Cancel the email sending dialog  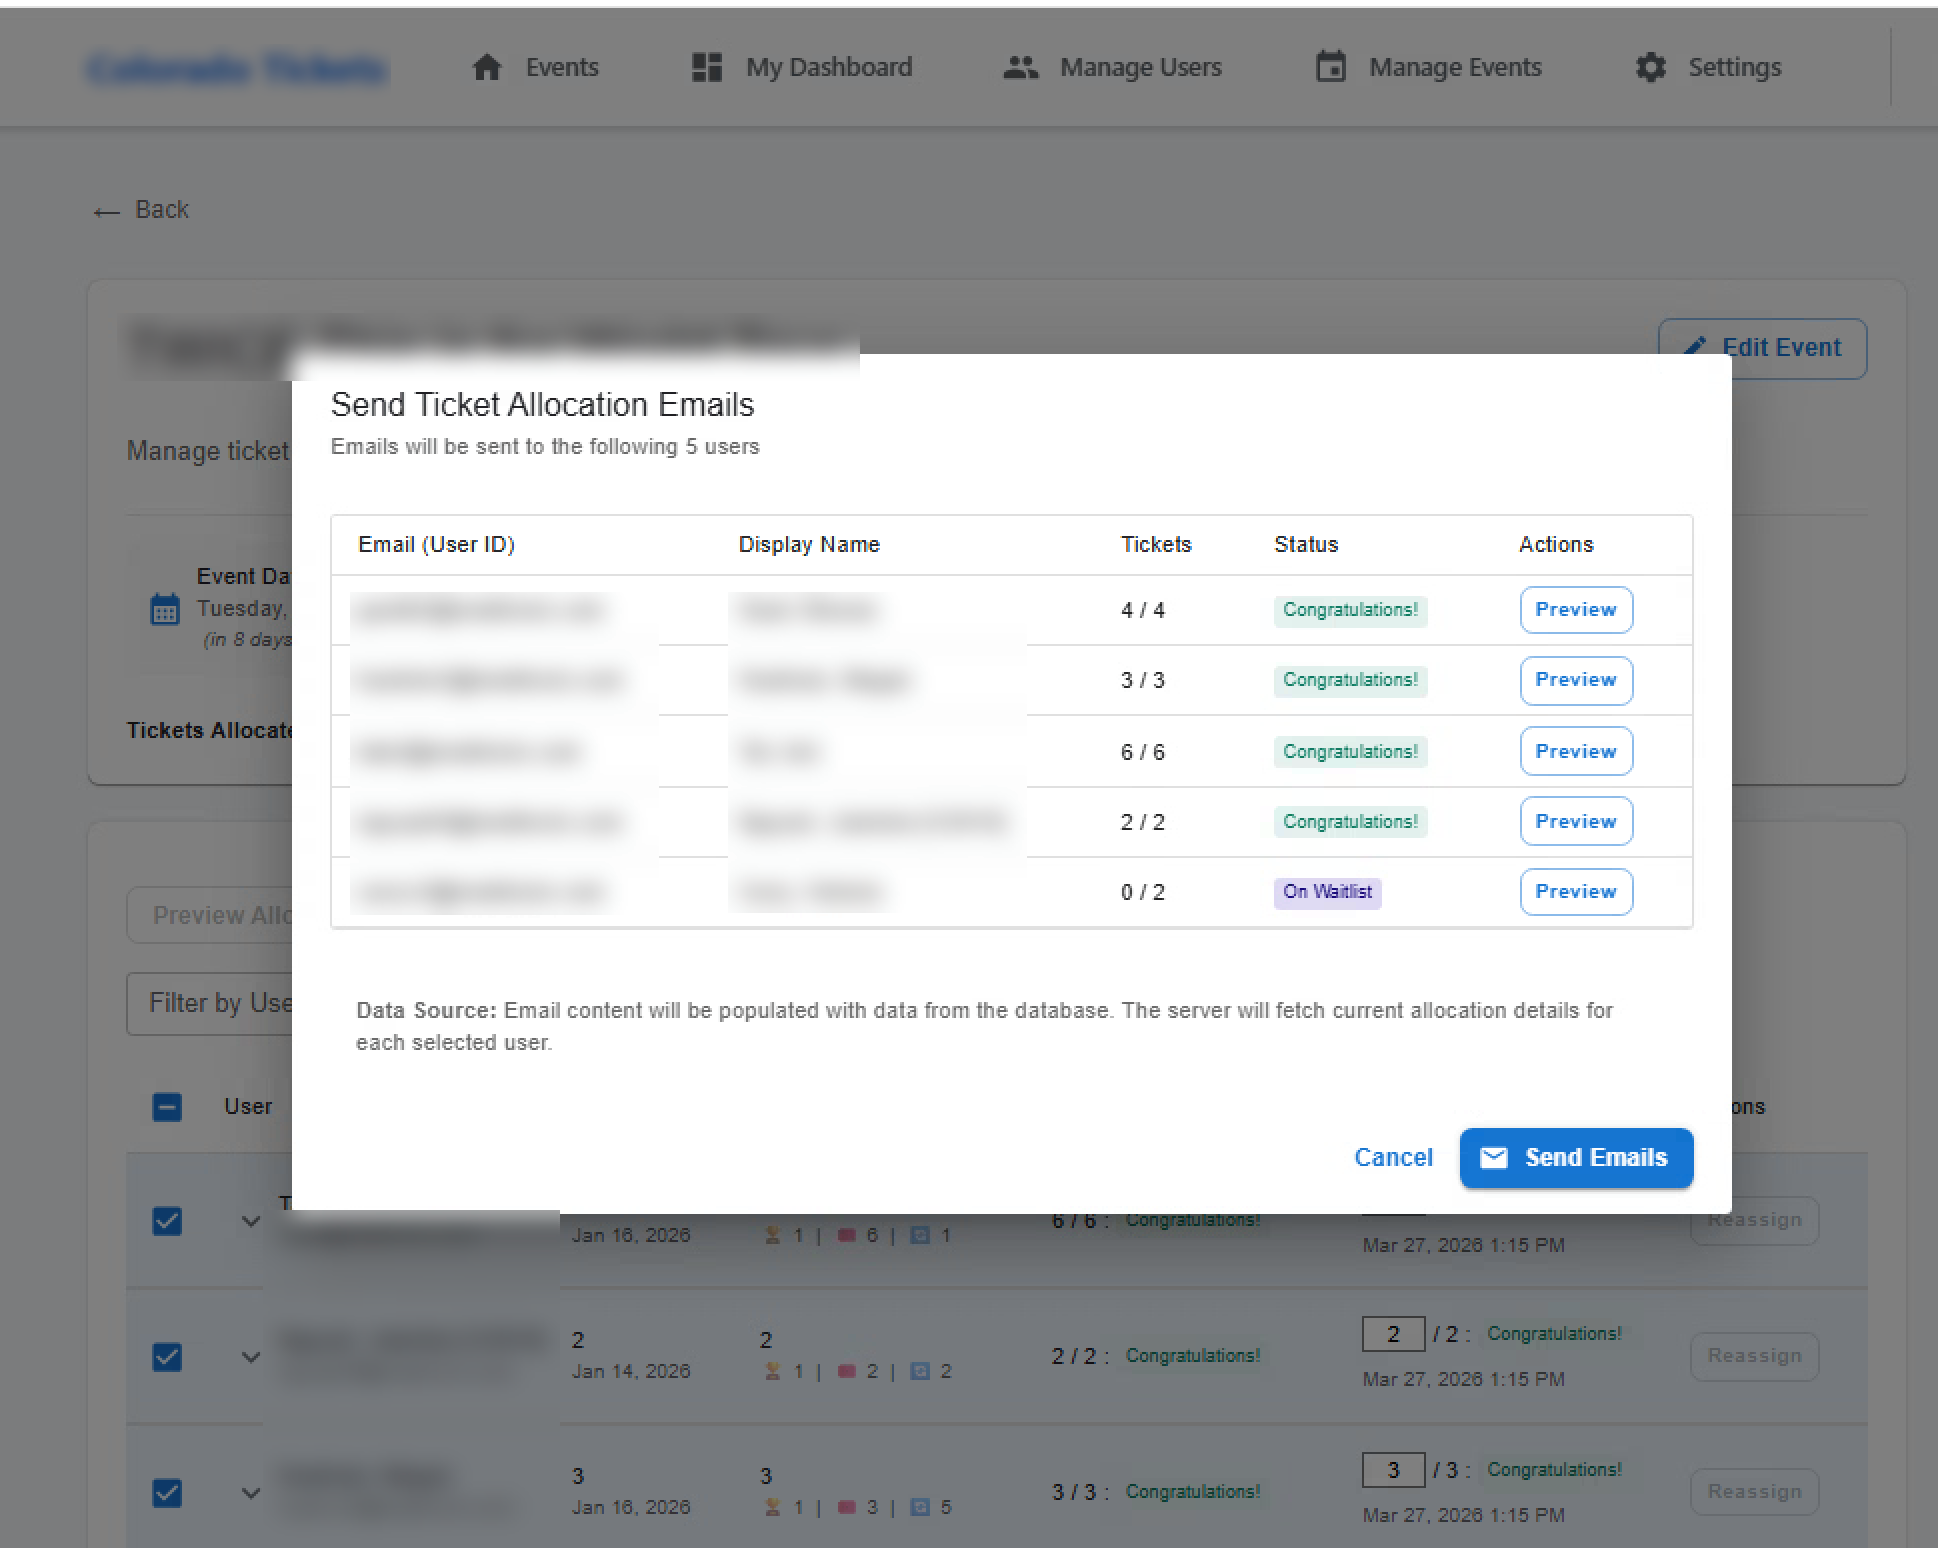pos(1393,1157)
